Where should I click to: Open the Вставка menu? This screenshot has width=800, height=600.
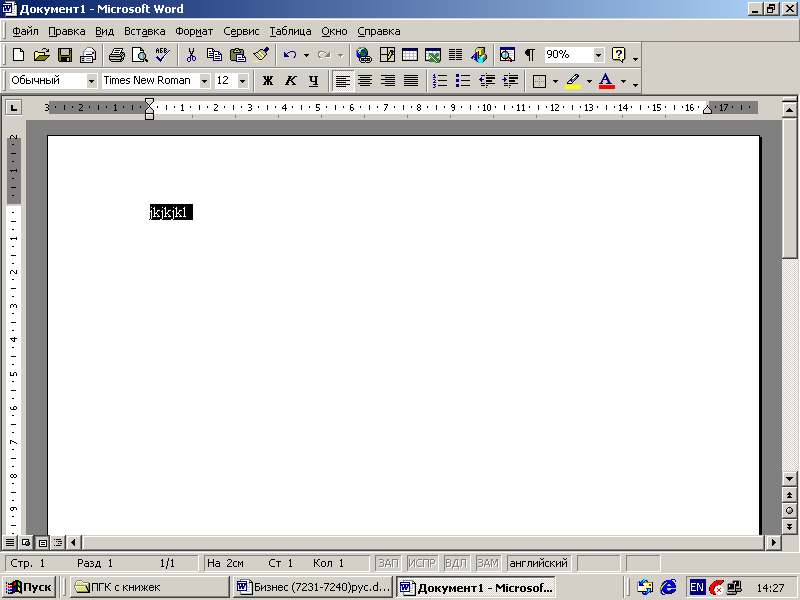pos(145,31)
